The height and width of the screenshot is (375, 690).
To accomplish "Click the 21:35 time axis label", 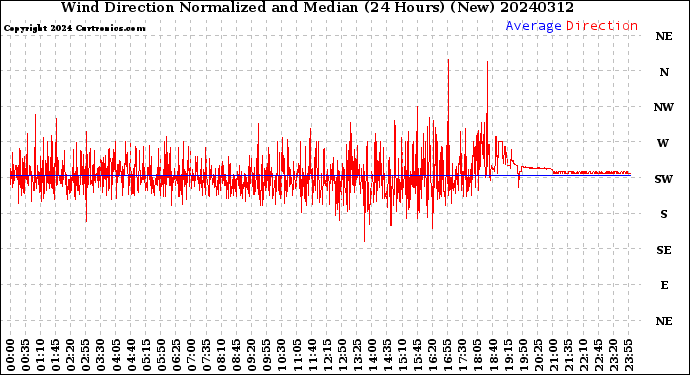I will (x=568, y=355).
